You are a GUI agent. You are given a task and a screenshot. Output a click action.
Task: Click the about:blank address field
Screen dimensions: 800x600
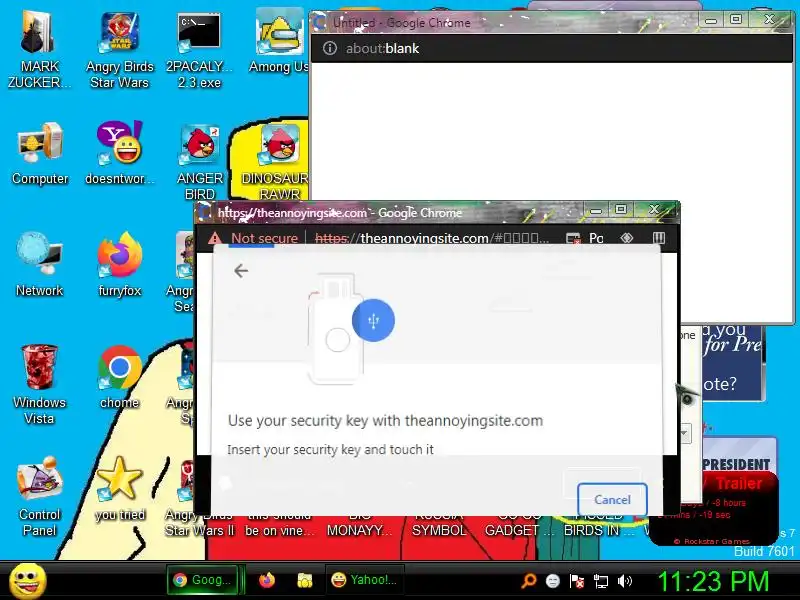[x=383, y=48]
